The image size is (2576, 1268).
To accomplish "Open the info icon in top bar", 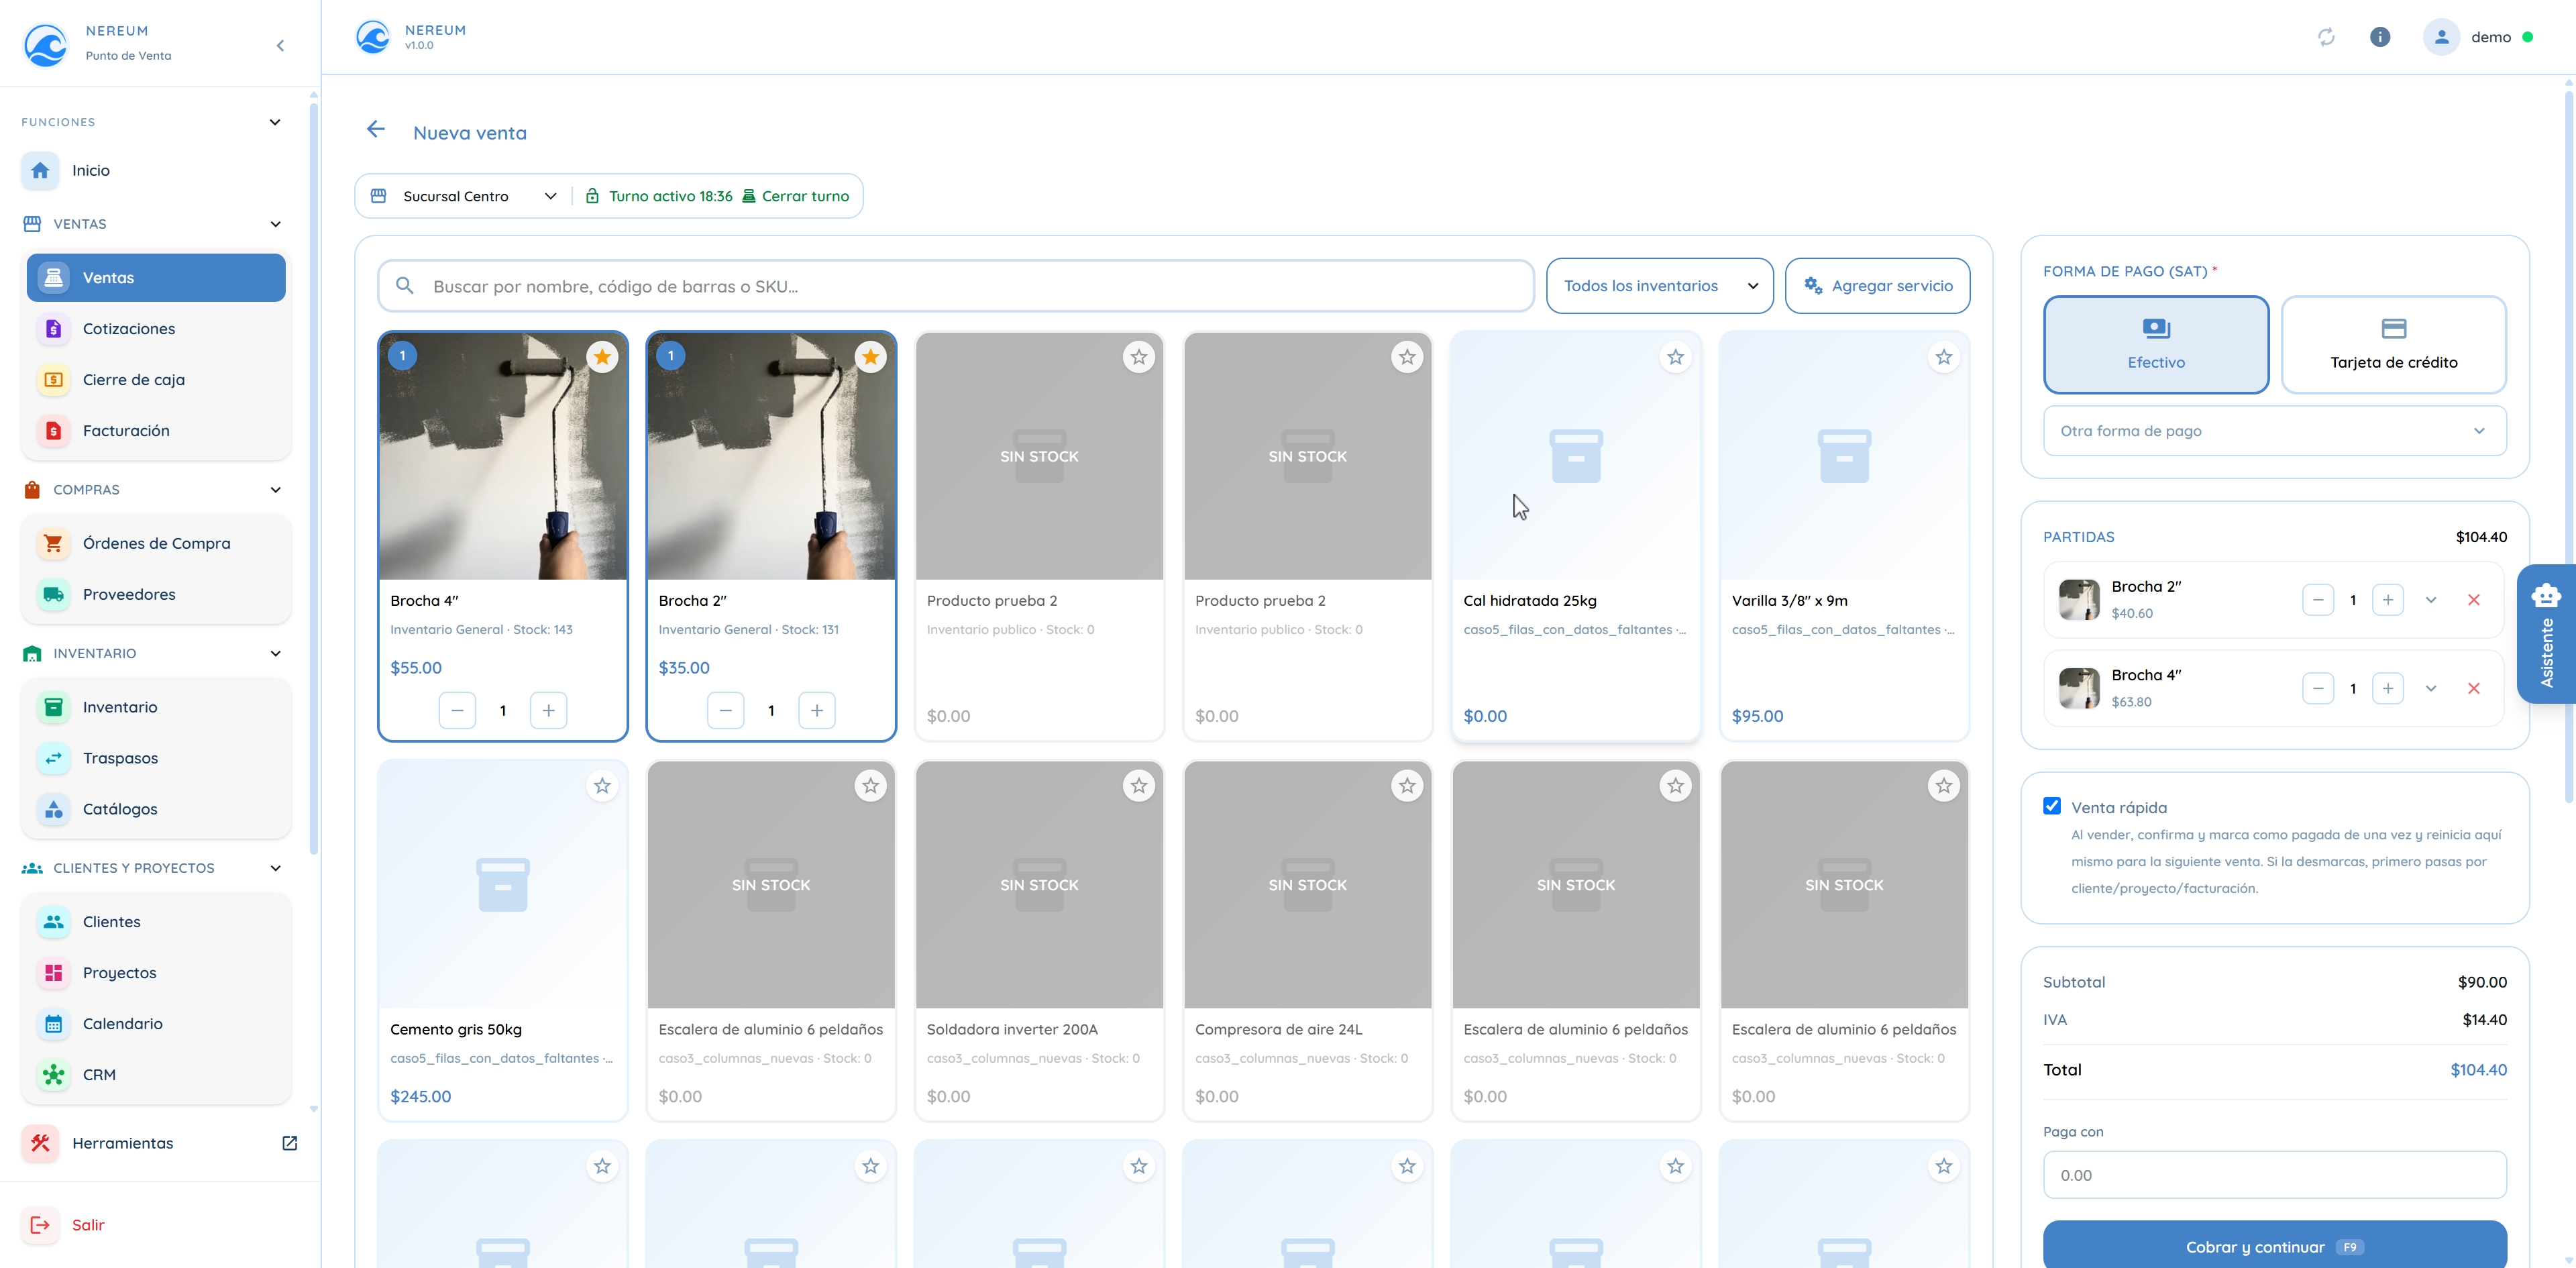I will (x=2380, y=37).
